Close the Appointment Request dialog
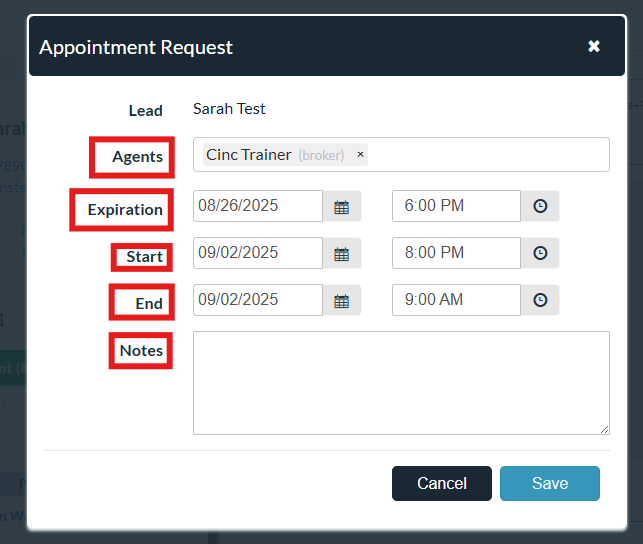 tap(594, 46)
